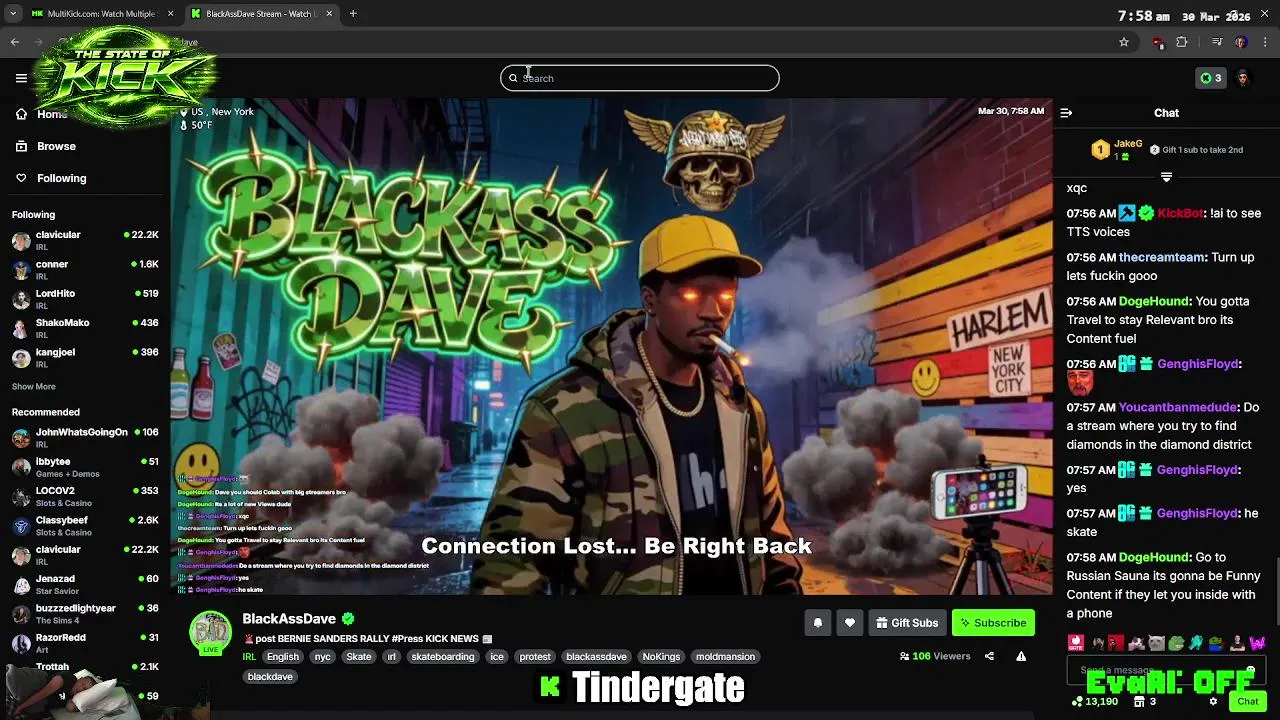Viewport: 1280px width, 720px height.
Task: Click thecreamteam username in chat
Action: [x=1162, y=257]
